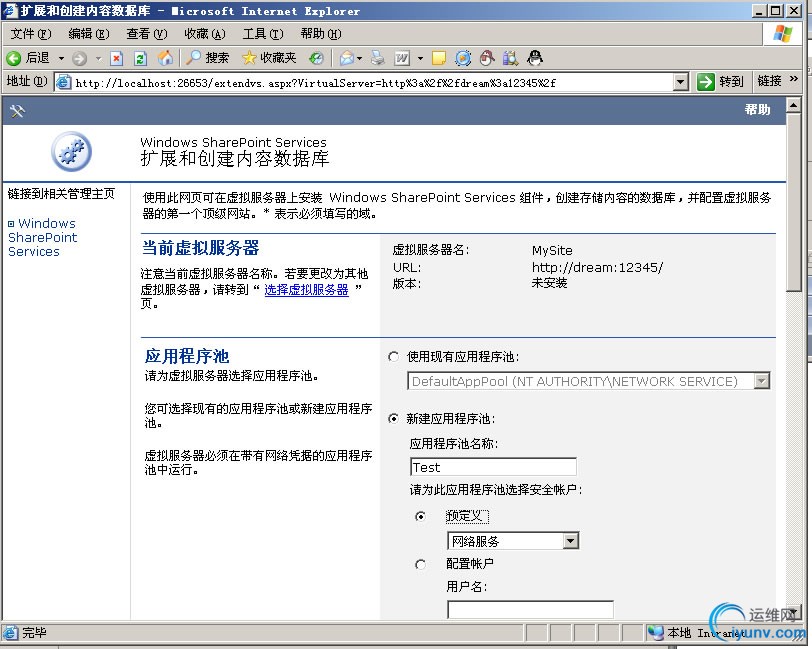Viewport: 812px width, 649px height.
Task: Click the page icon in the address bar
Action: tap(64, 82)
